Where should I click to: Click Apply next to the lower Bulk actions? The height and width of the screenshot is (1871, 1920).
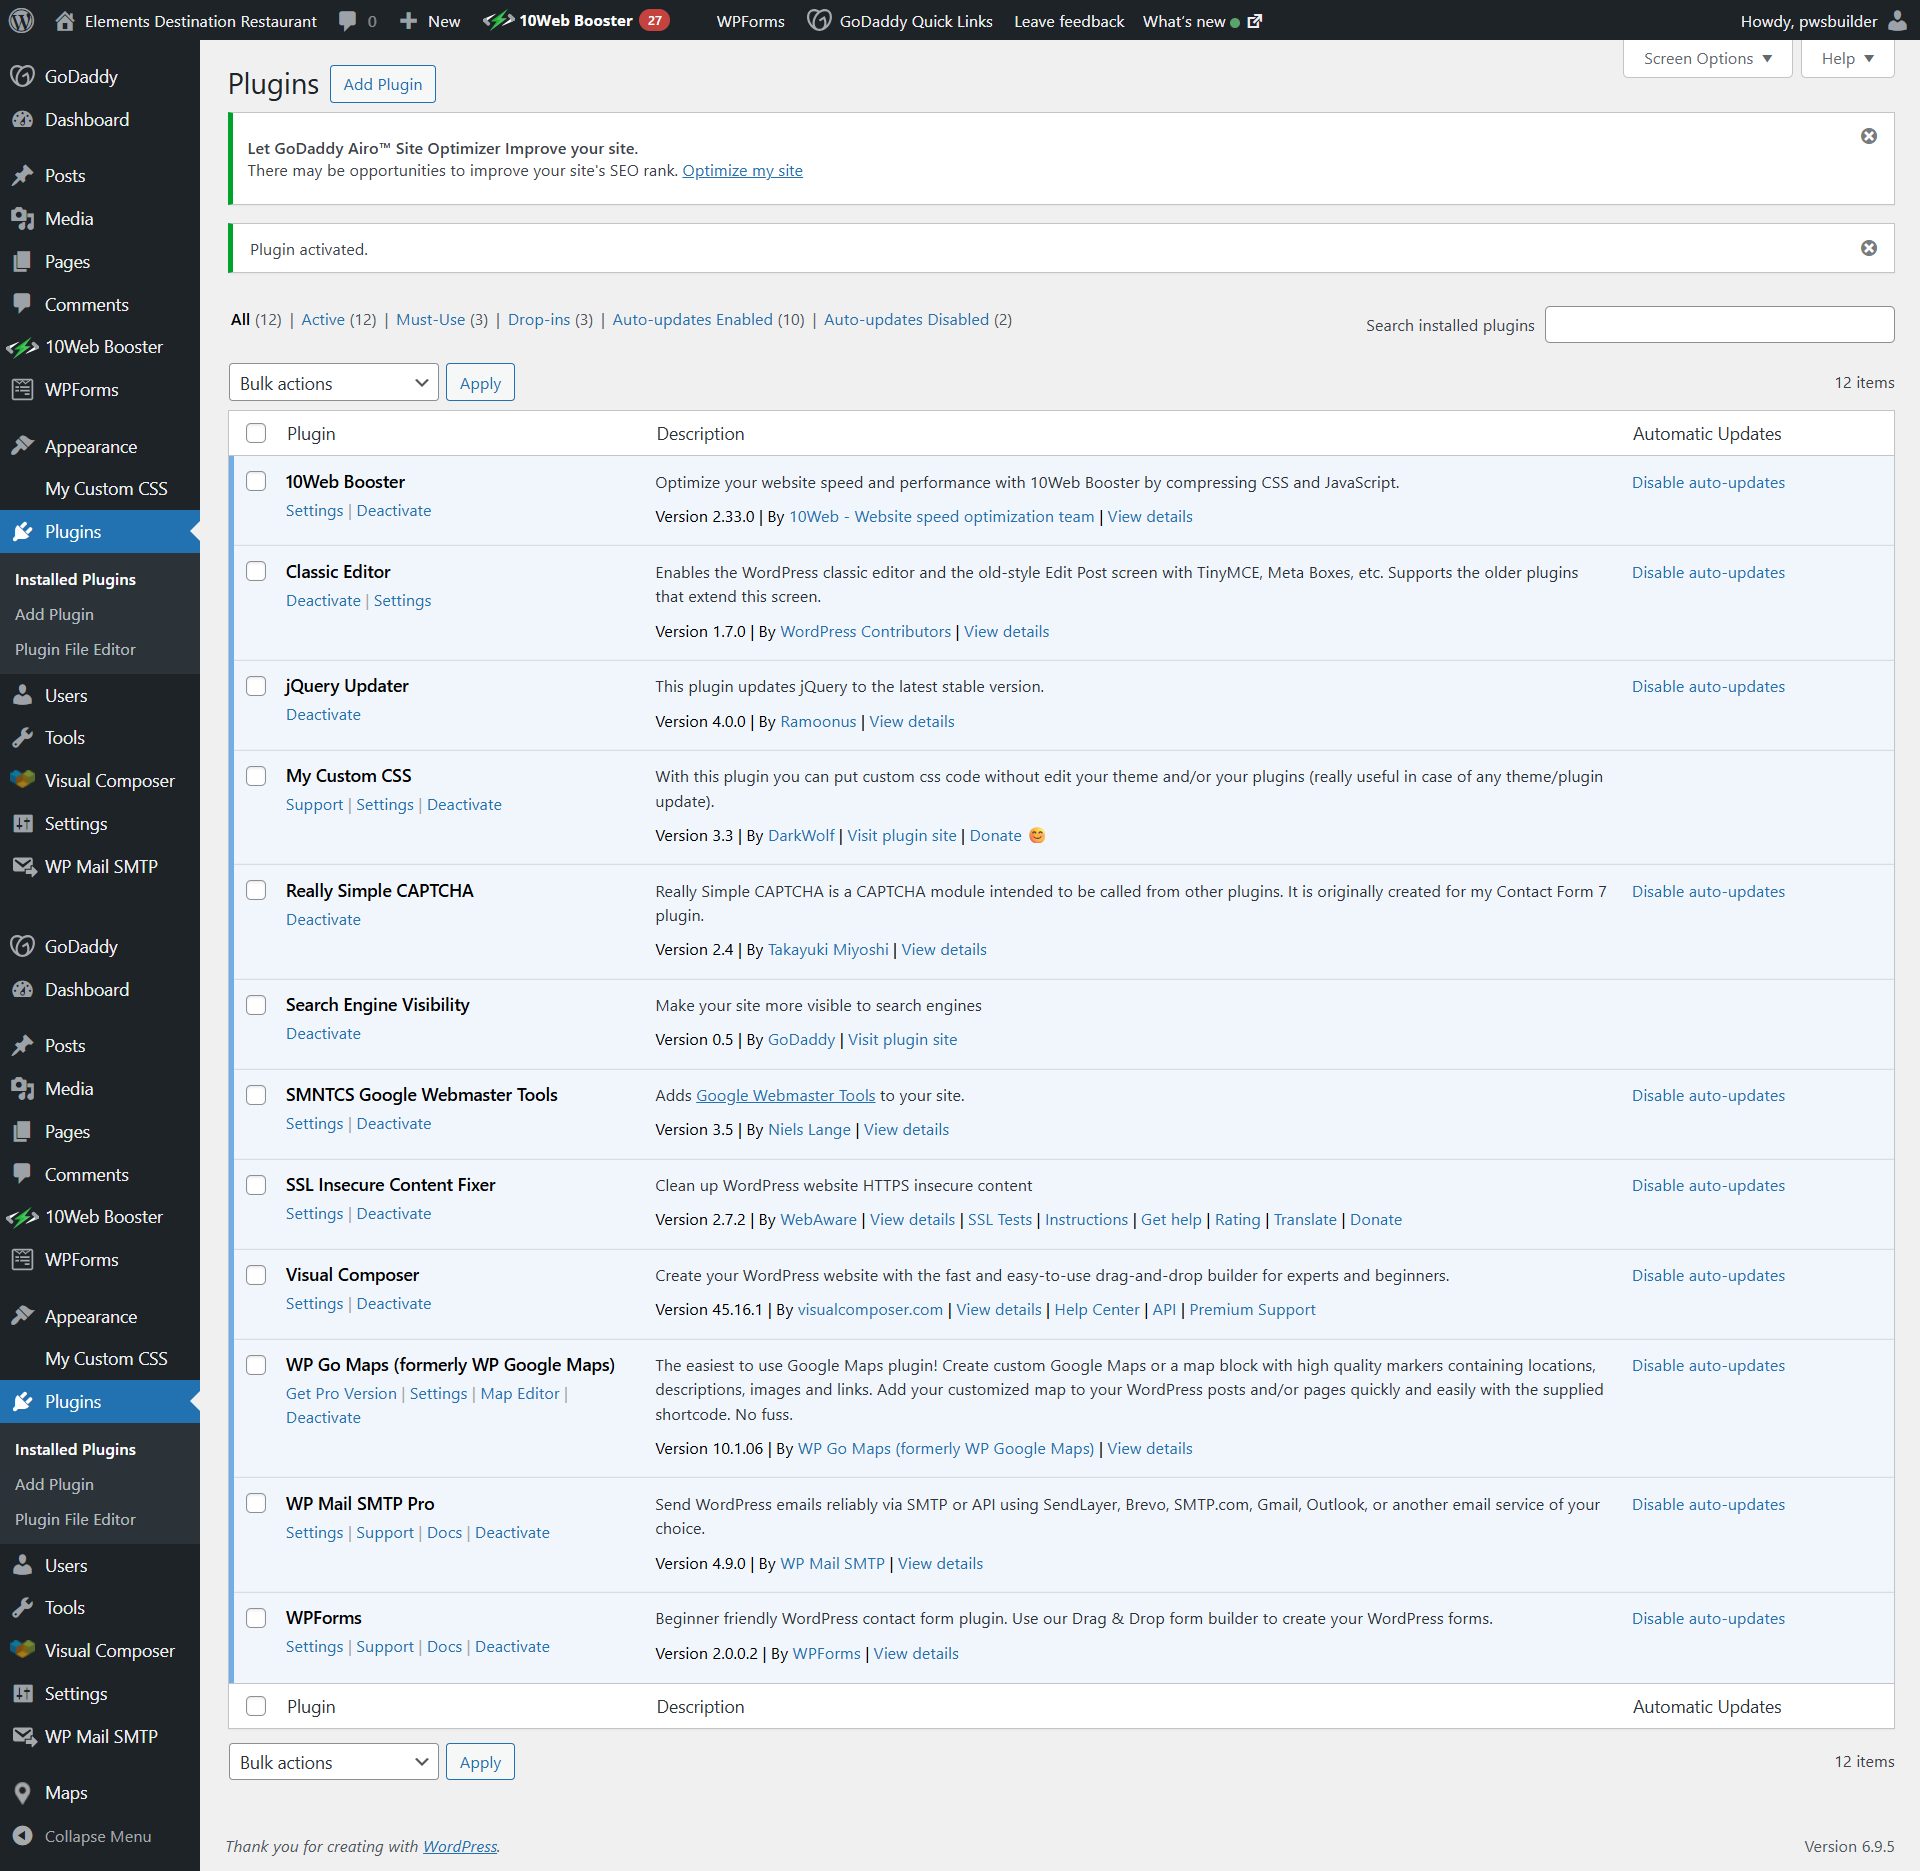480,1762
